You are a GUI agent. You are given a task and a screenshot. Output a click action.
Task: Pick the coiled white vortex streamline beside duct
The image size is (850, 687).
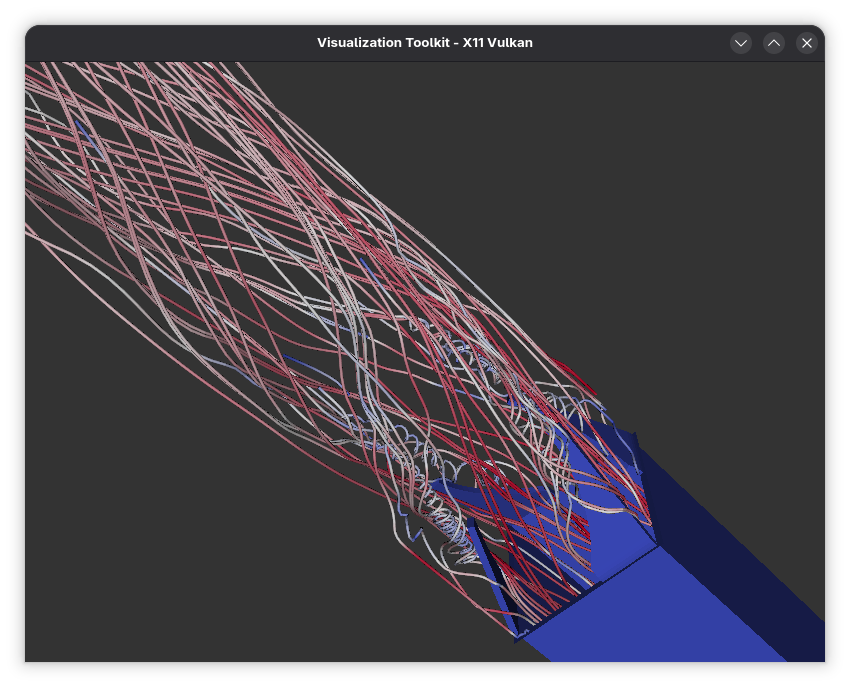(x=440, y=520)
